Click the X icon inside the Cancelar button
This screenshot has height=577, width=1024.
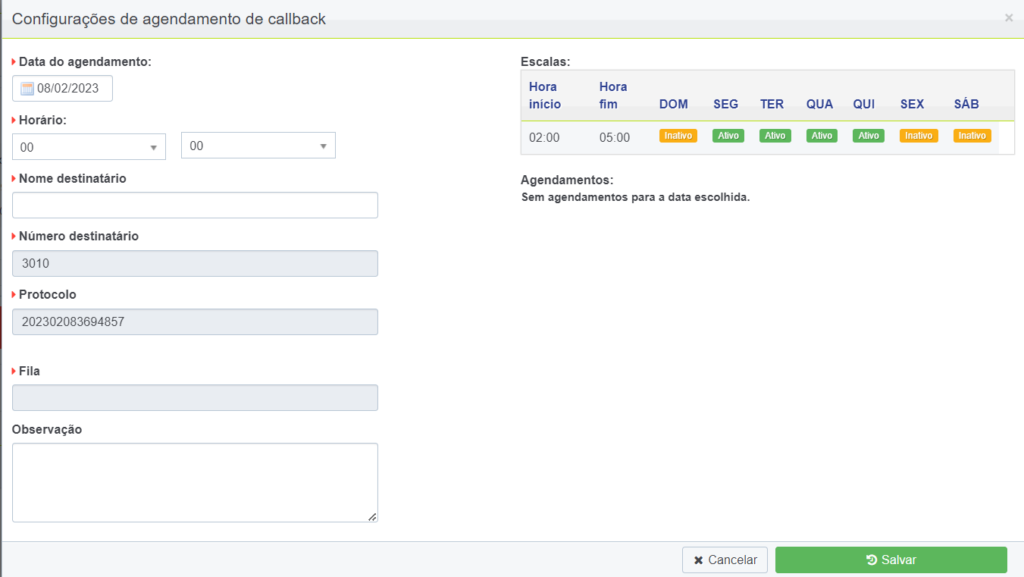698,559
